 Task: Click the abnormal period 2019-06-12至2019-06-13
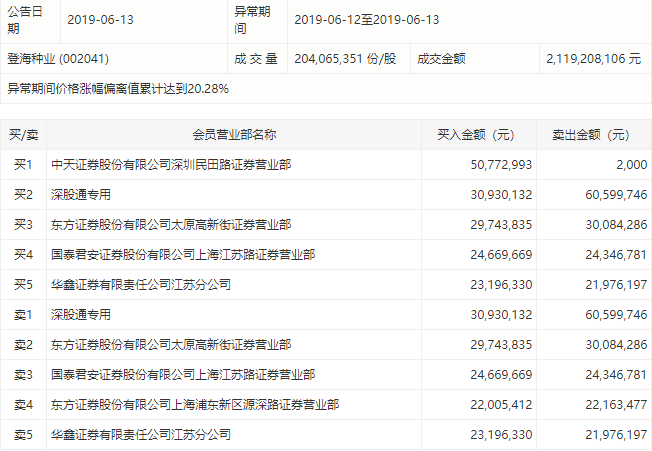(366, 20)
